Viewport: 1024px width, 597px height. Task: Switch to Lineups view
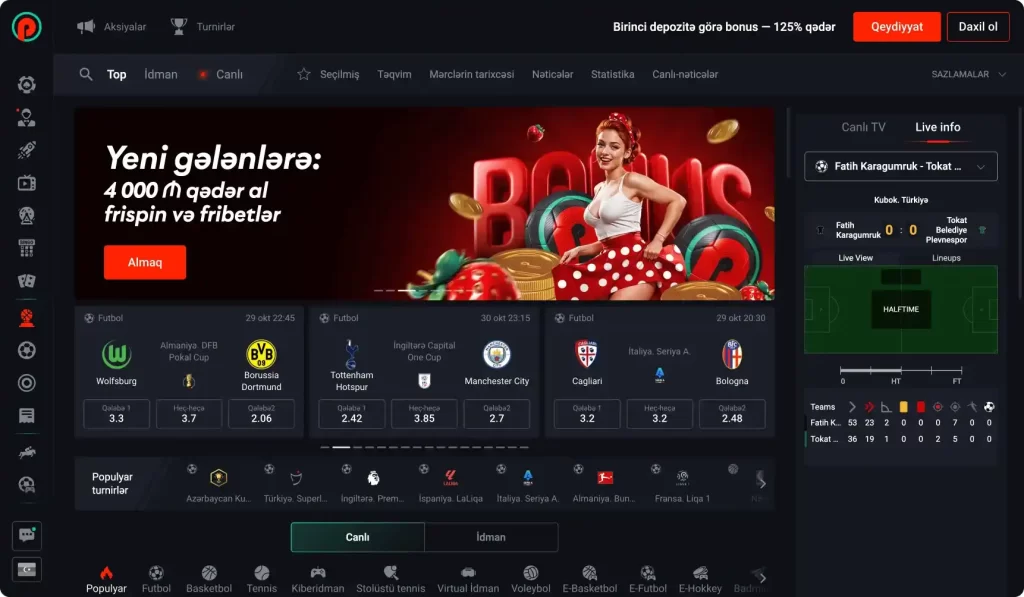[x=946, y=258]
